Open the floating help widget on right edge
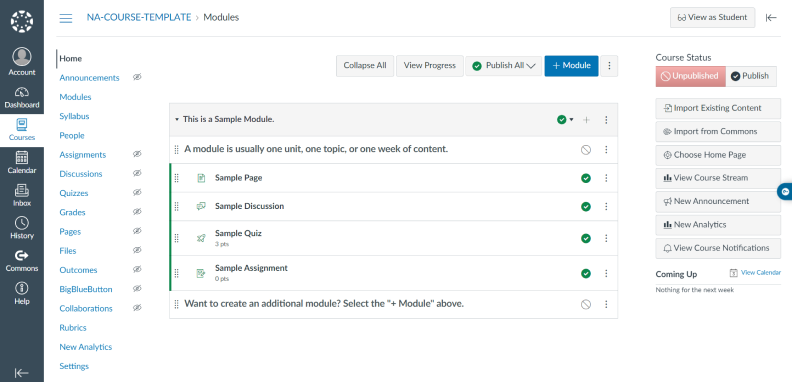This screenshot has width=792, height=382. 785,192
